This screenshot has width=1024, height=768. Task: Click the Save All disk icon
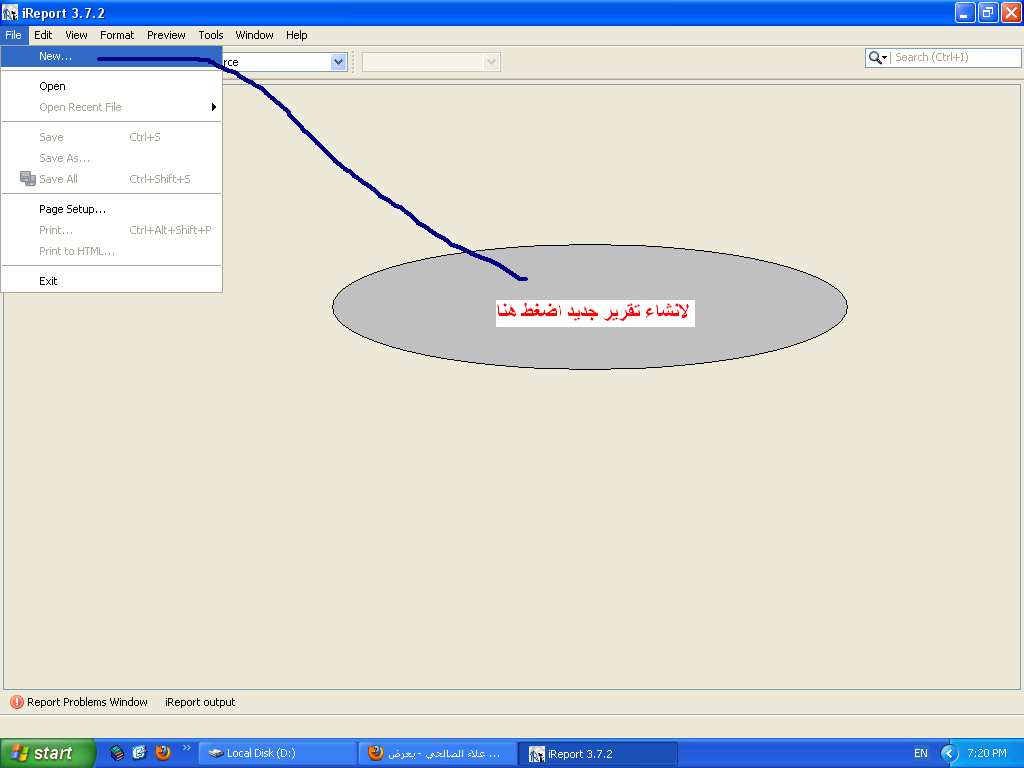pyautogui.click(x=27, y=178)
